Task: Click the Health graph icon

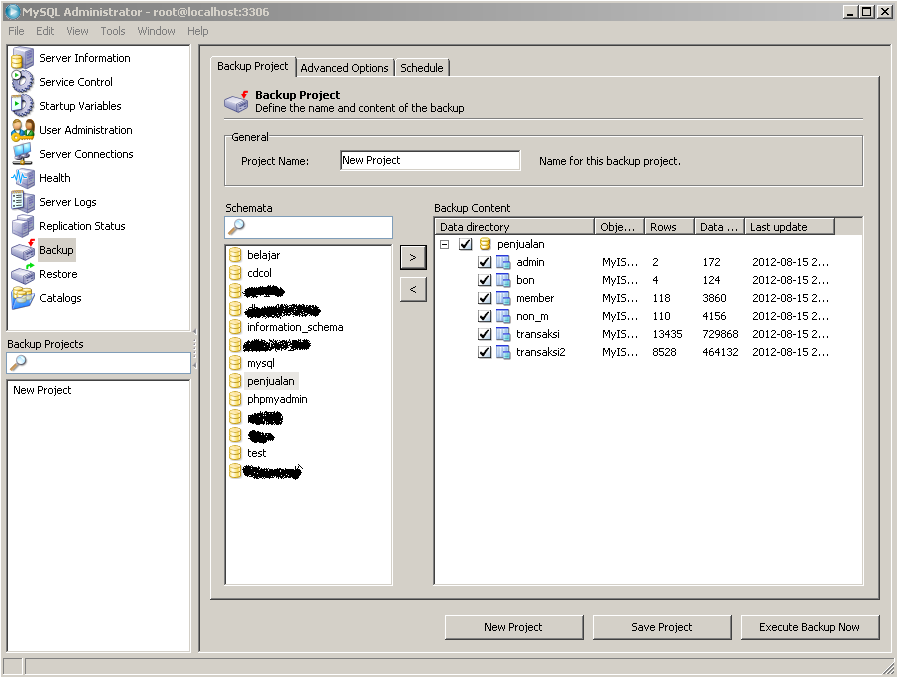Action: pos(23,178)
